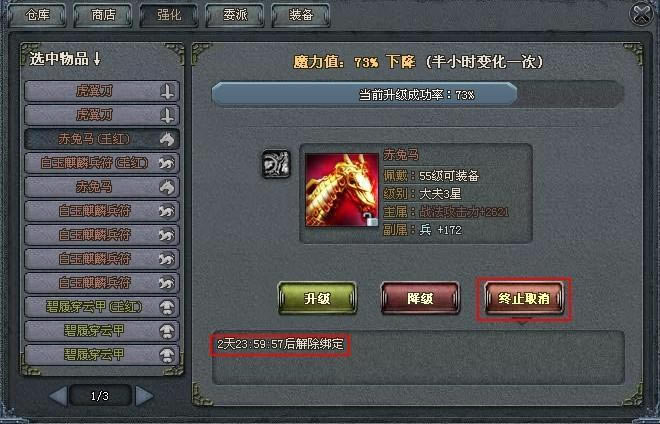
Task: Click the small rune icon beside item portrait
Action: (x=276, y=164)
